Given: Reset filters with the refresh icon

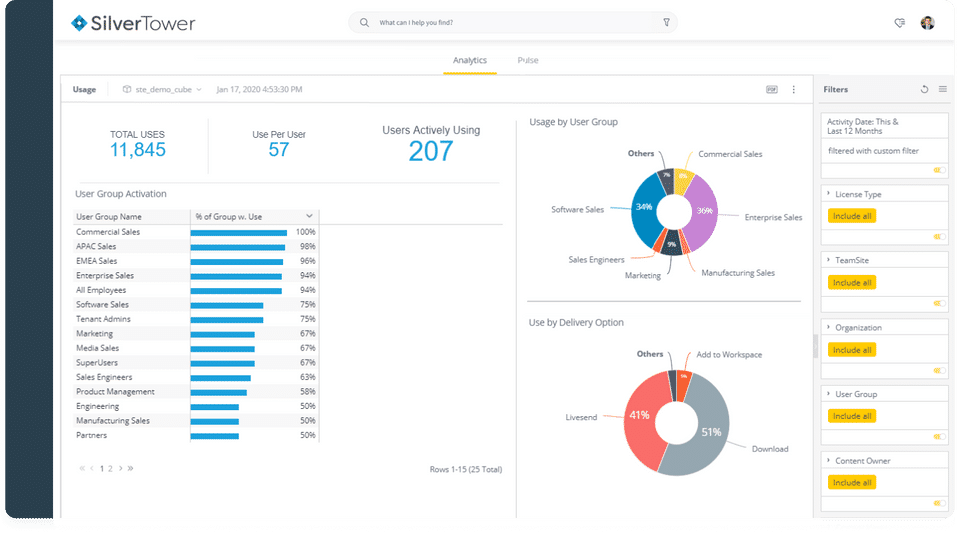Looking at the screenshot, I should click(x=924, y=89).
